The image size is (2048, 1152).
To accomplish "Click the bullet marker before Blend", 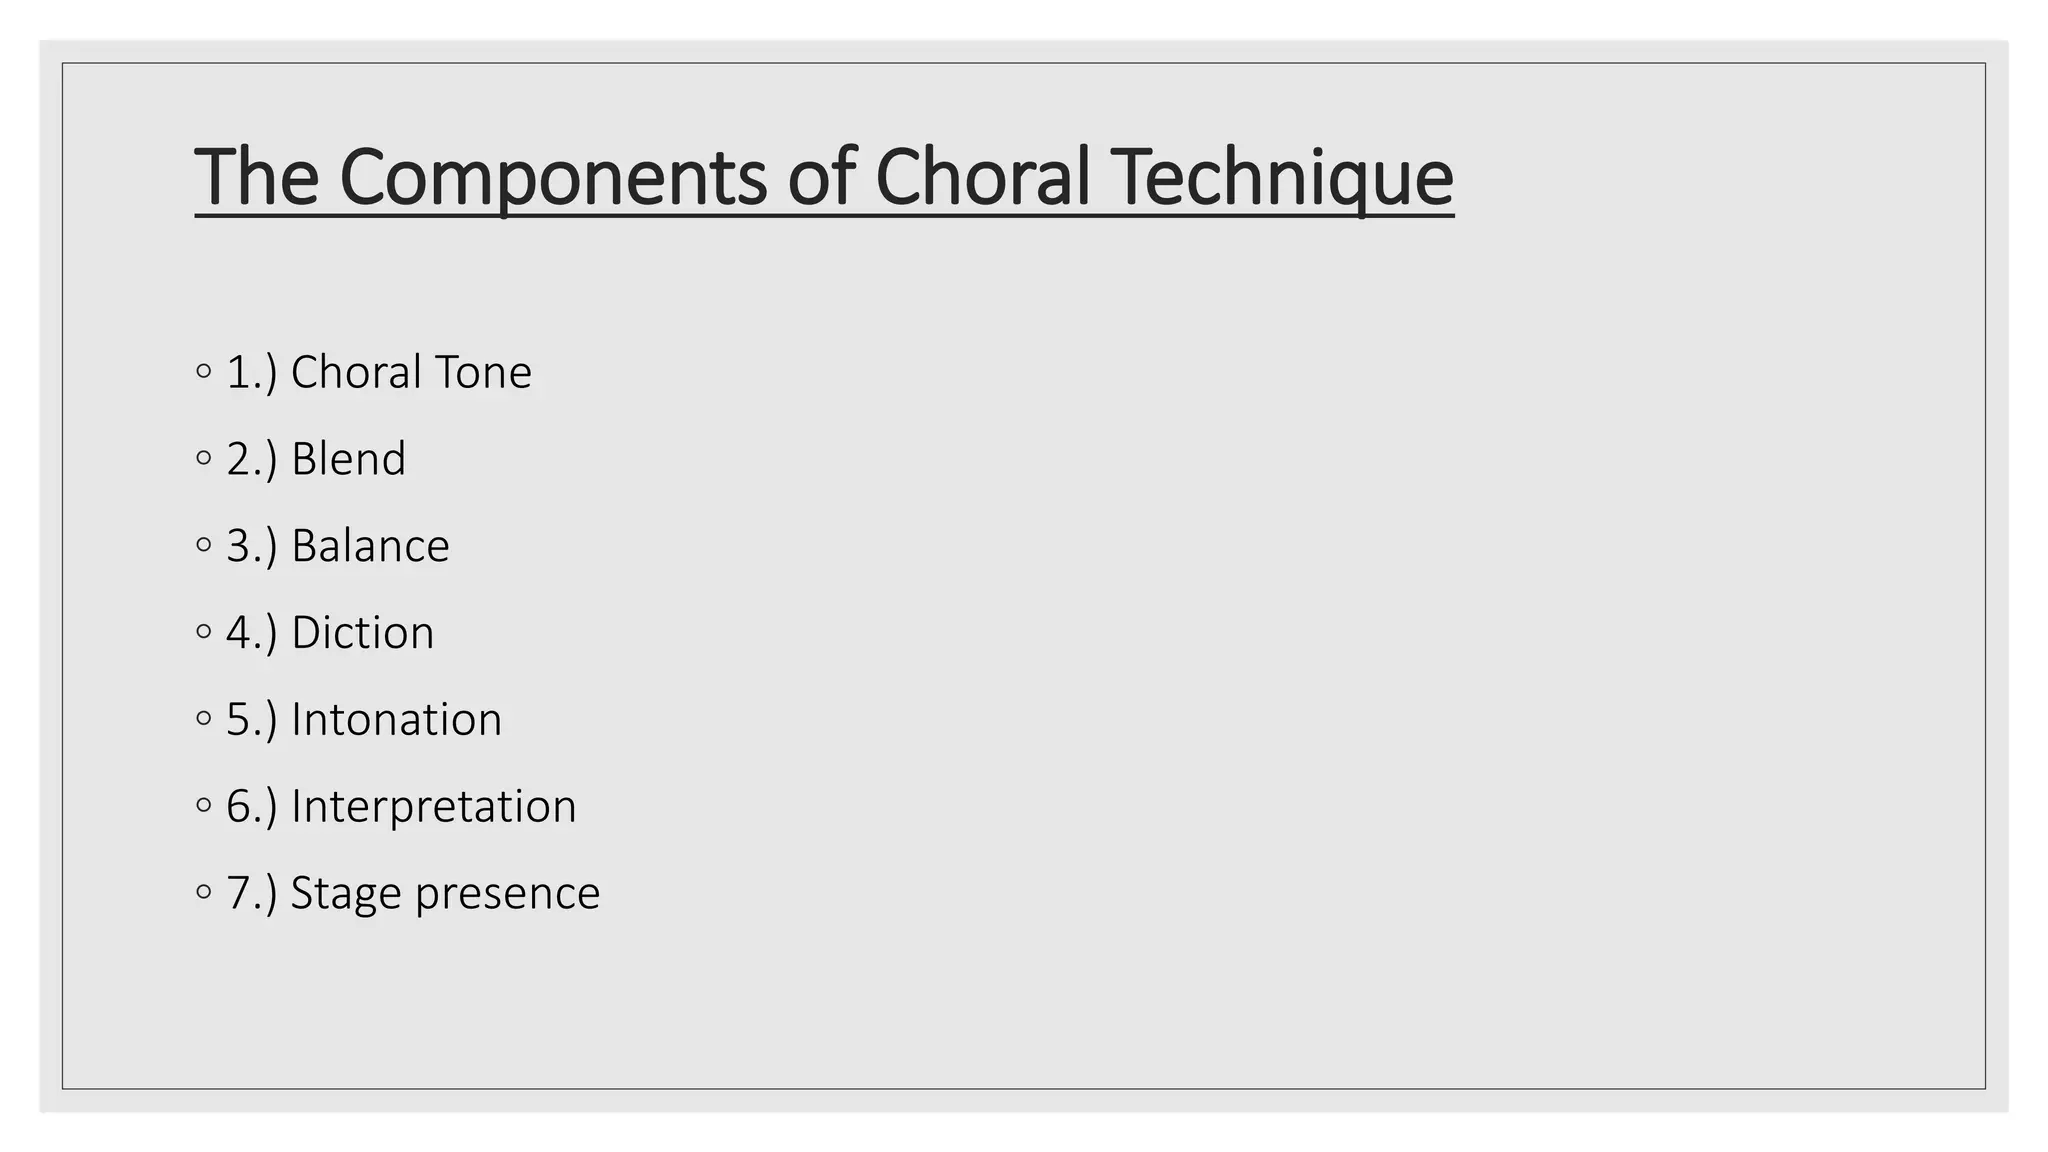I will point(204,459).
